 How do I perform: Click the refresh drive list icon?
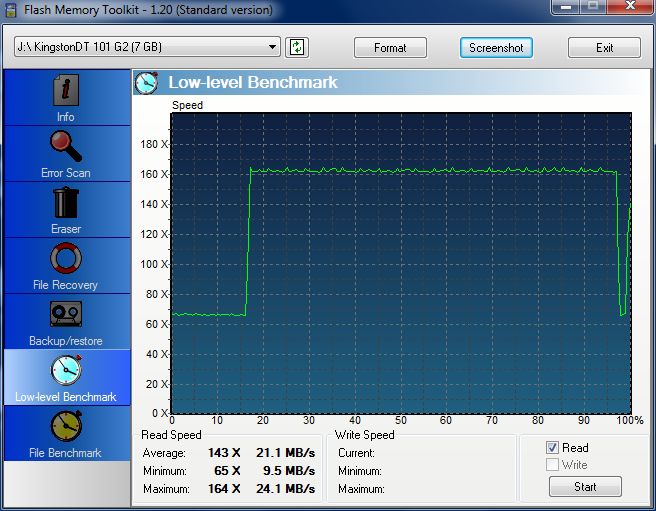coord(297,47)
